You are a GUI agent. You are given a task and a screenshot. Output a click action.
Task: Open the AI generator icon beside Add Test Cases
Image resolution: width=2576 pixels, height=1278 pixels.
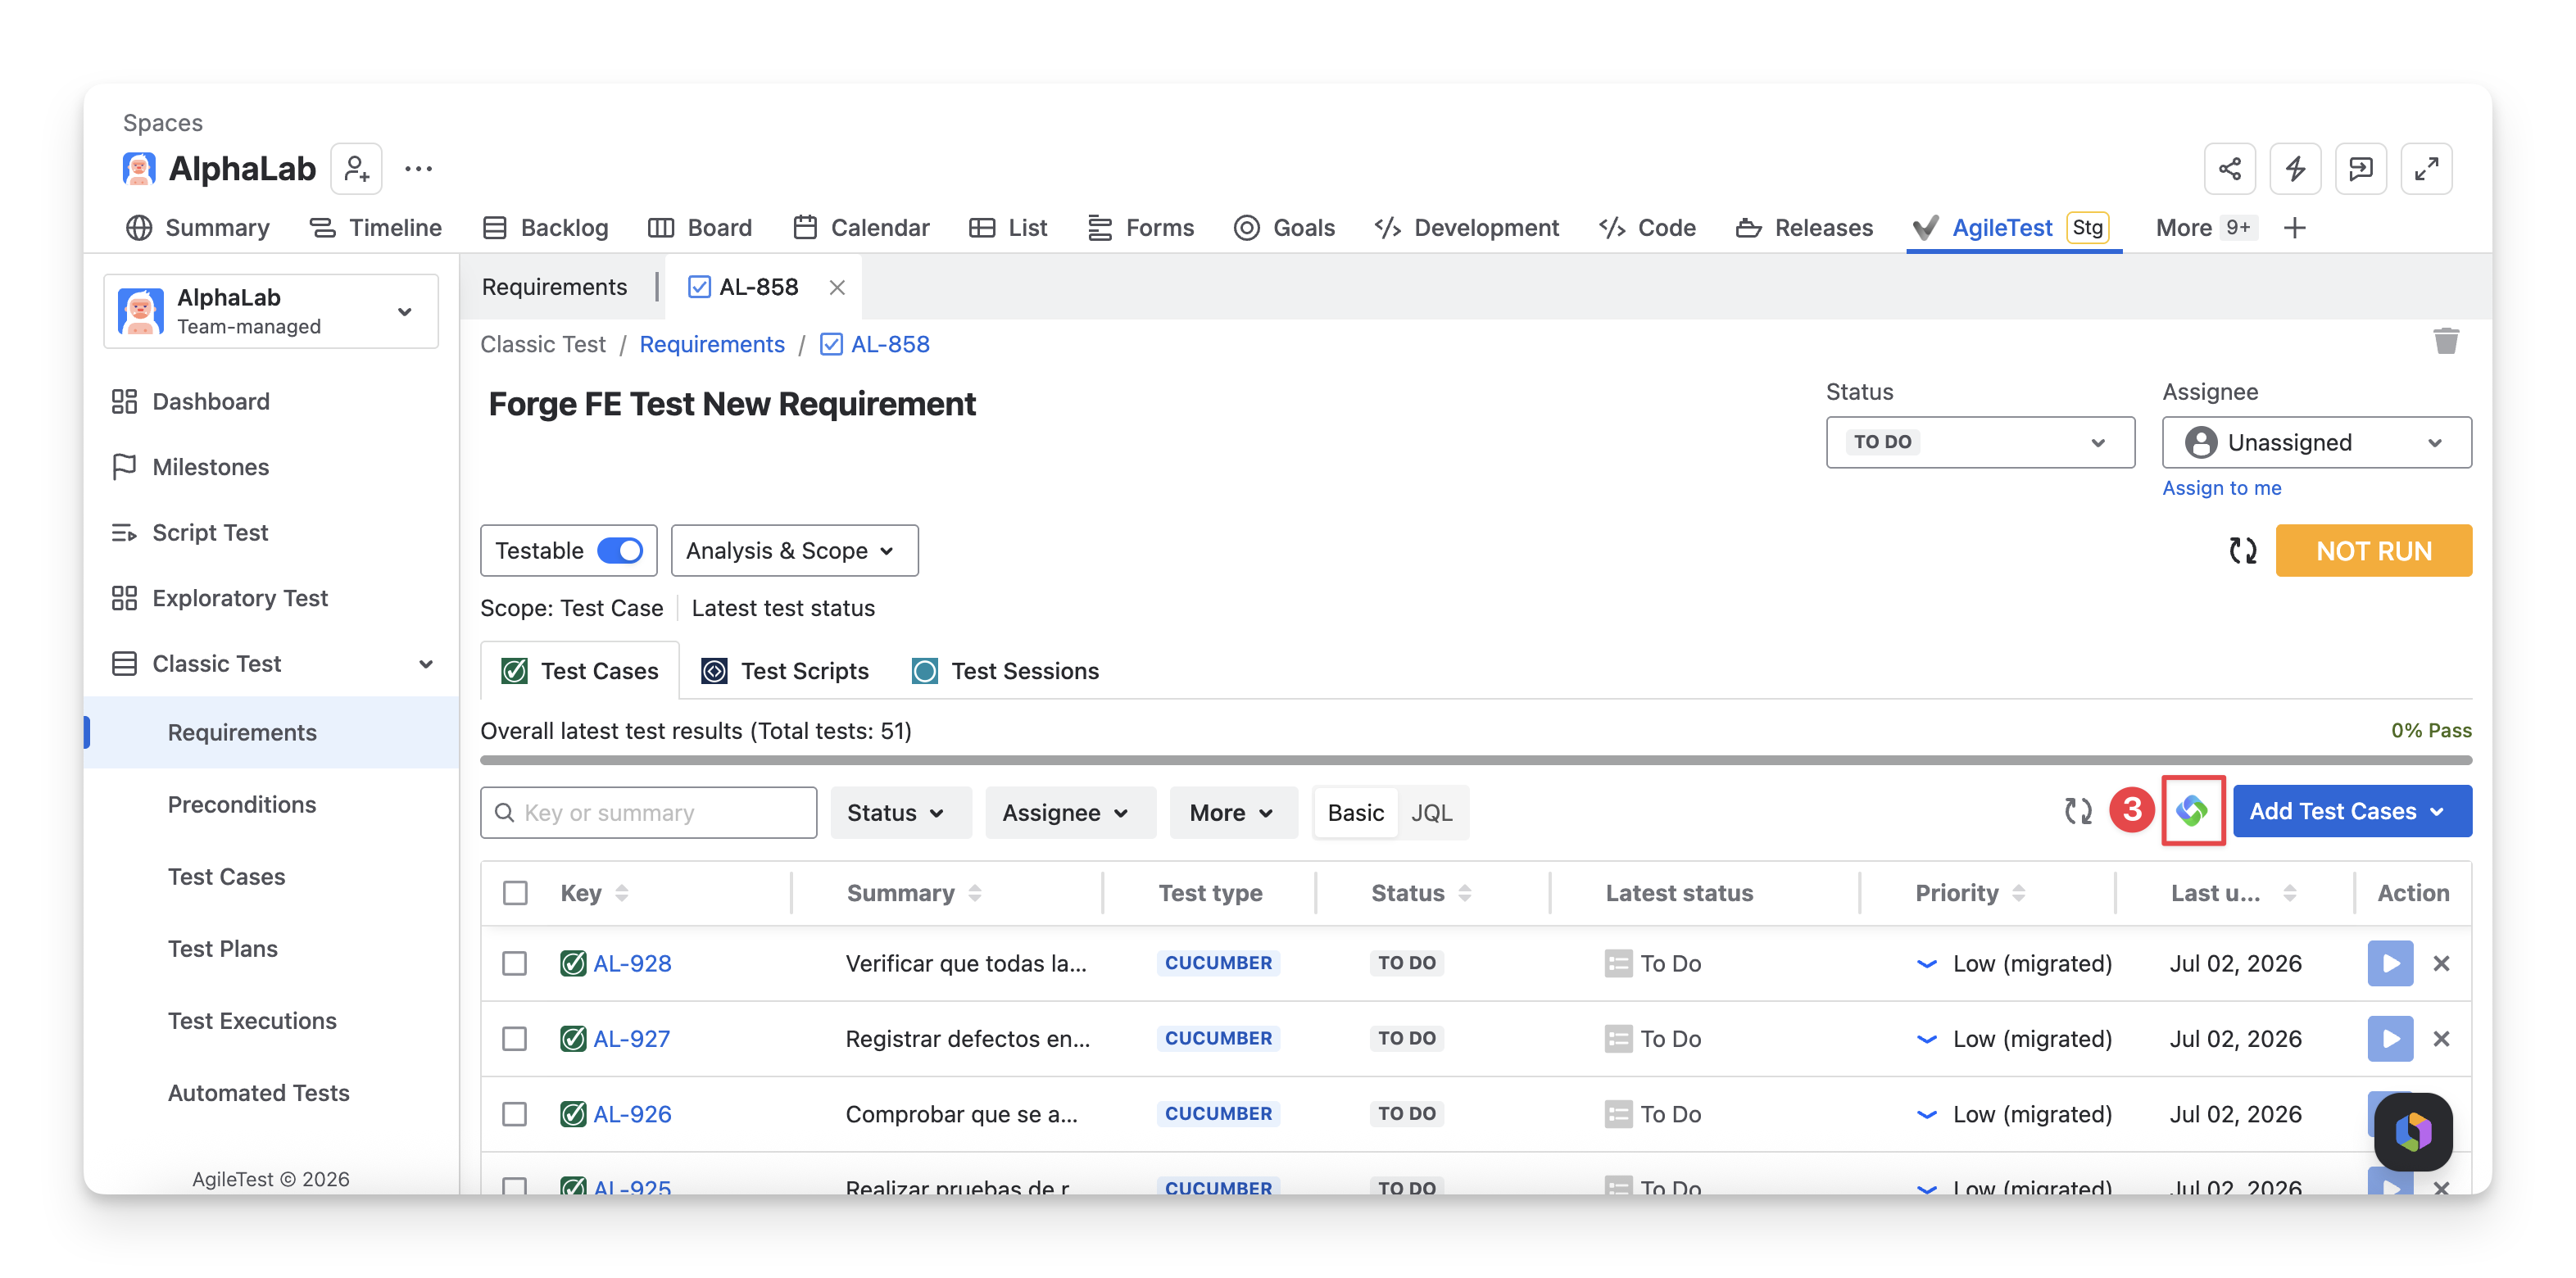[2192, 811]
